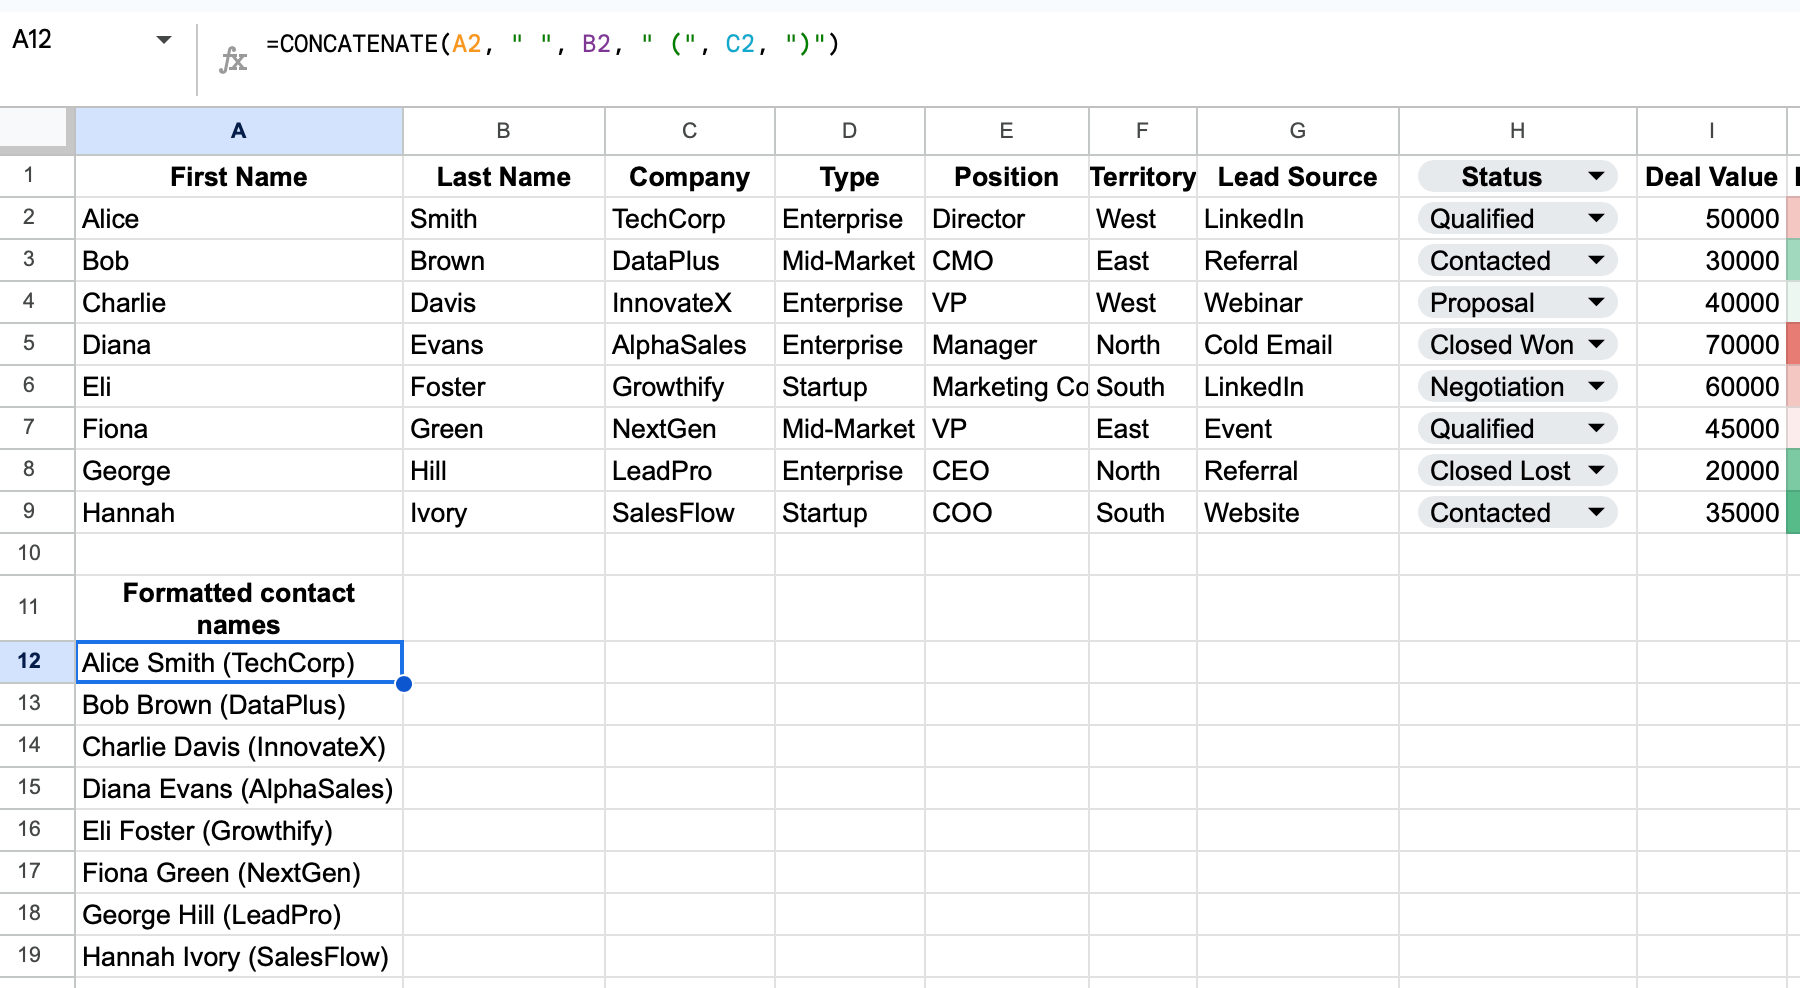
Task: Select cell with Hannah Ivory (SalesFlow)
Action: click(238, 957)
